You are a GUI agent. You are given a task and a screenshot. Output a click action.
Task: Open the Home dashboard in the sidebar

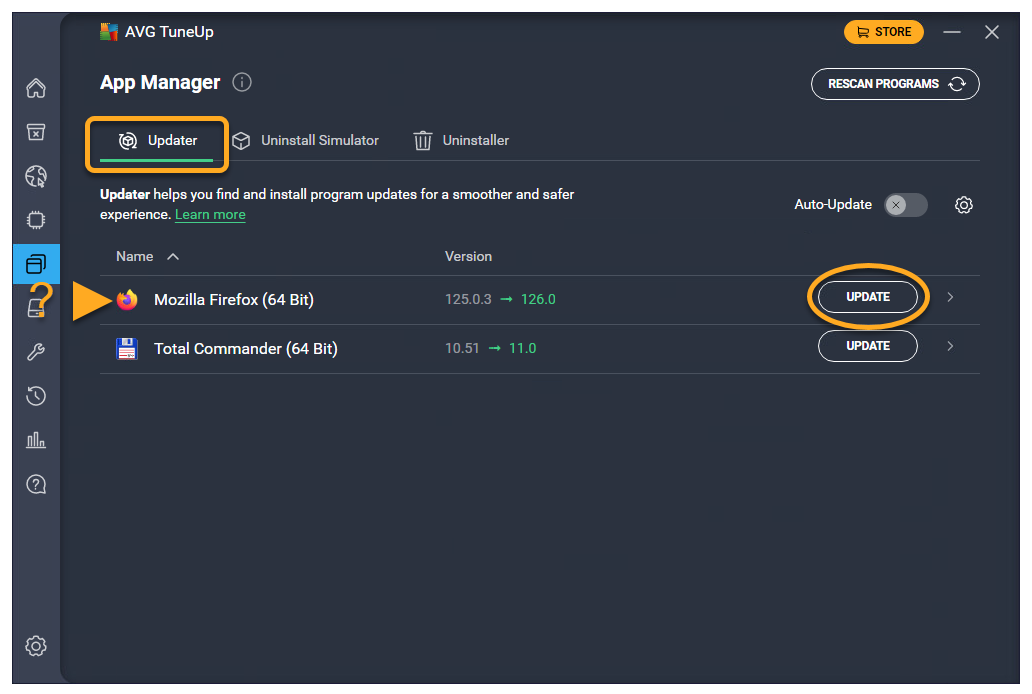click(x=36, y=89)
